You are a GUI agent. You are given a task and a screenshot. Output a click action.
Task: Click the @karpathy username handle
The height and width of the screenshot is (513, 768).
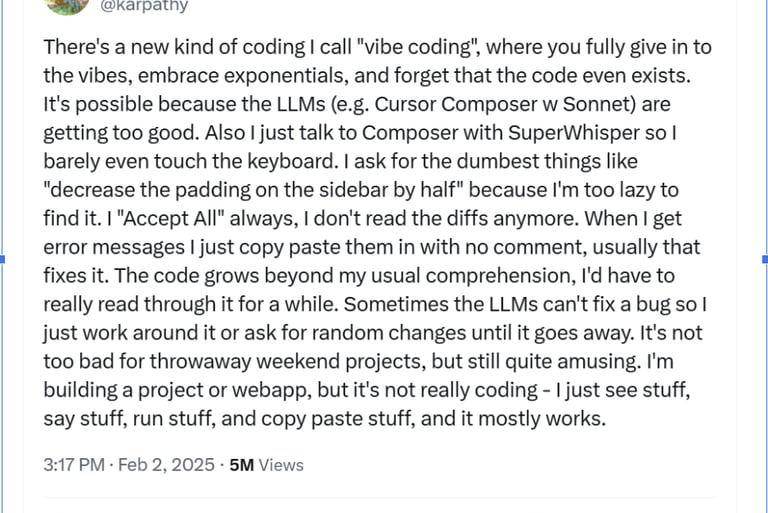pos(144,6)
